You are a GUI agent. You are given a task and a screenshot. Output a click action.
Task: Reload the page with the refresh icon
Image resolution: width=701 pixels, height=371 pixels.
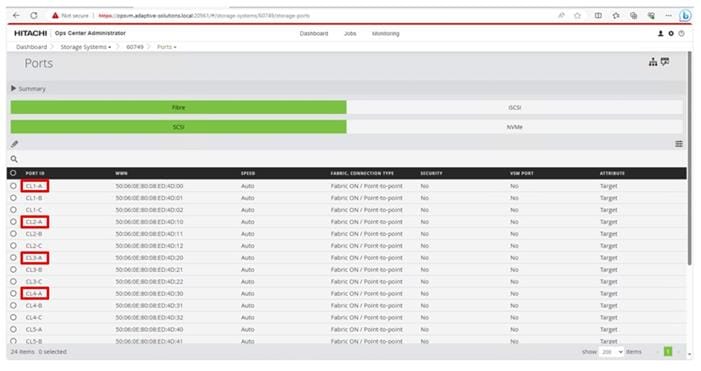34,15
